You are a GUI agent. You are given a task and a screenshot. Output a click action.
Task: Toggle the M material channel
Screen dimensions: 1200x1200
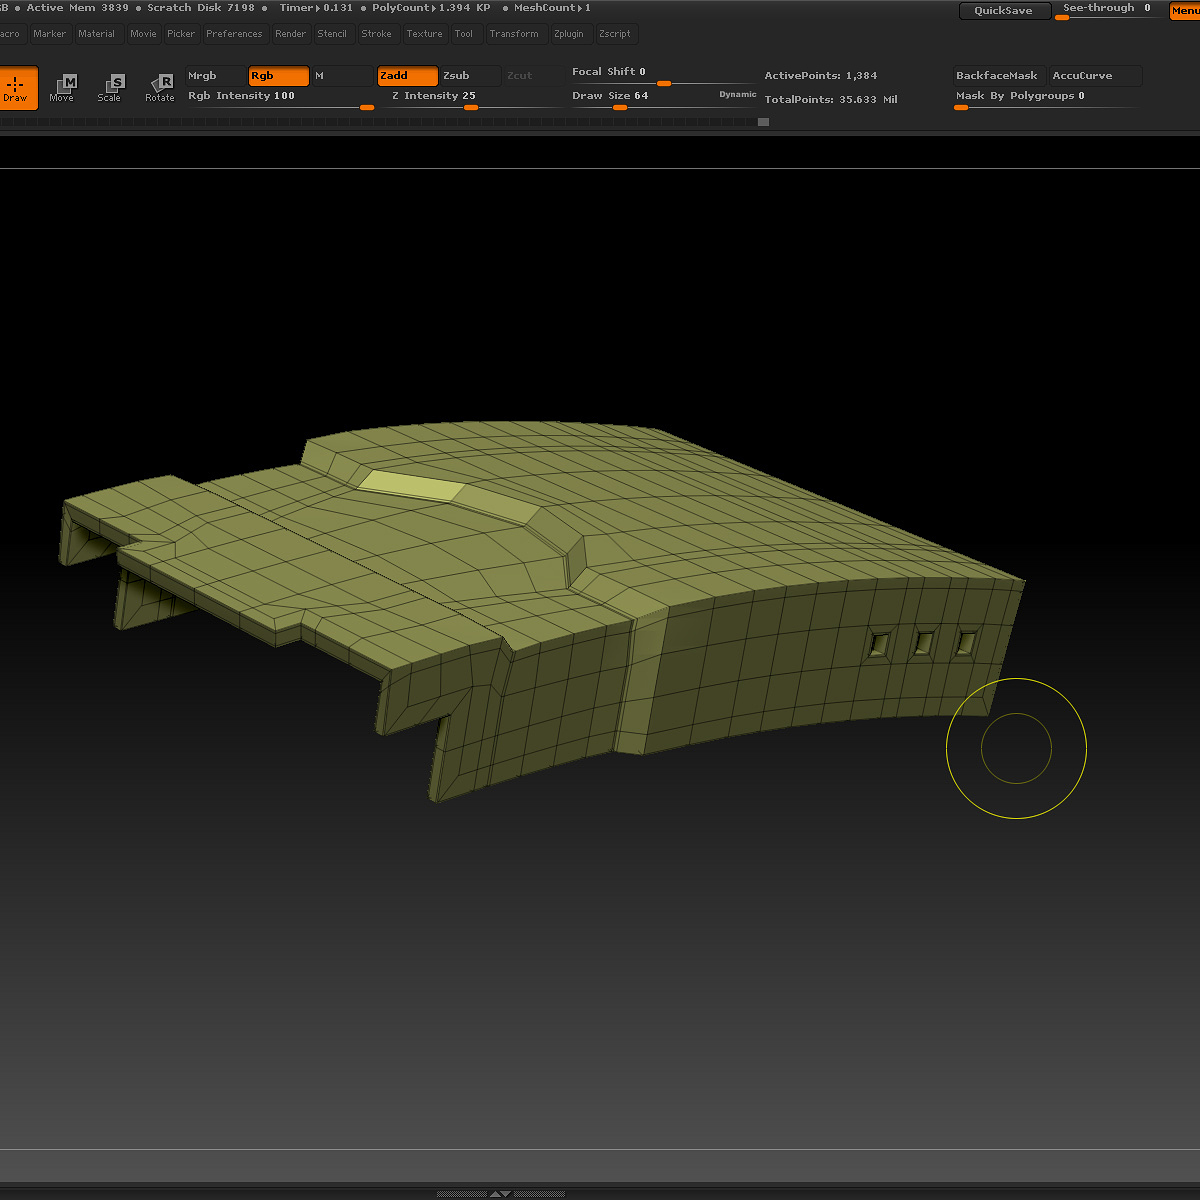click(x=342, y=76)
